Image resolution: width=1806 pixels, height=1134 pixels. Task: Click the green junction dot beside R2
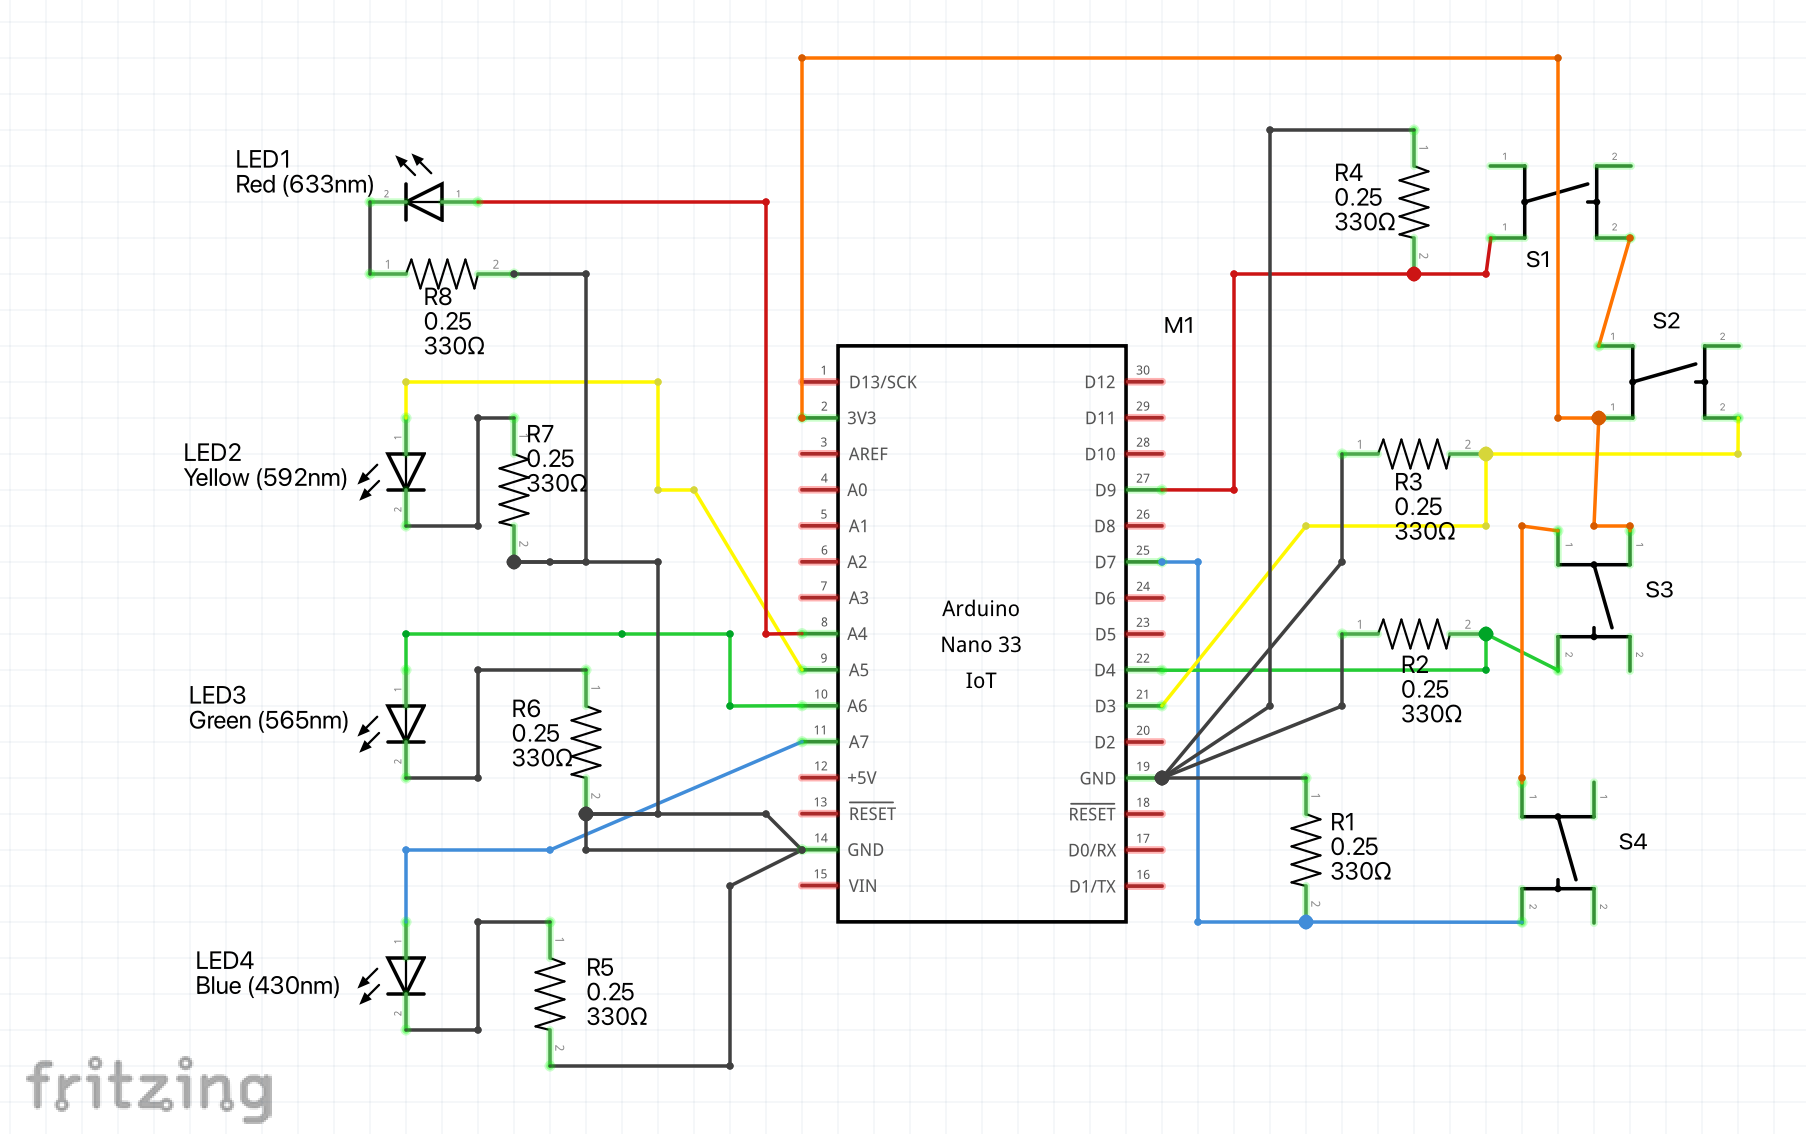(x=1486, y=634)
